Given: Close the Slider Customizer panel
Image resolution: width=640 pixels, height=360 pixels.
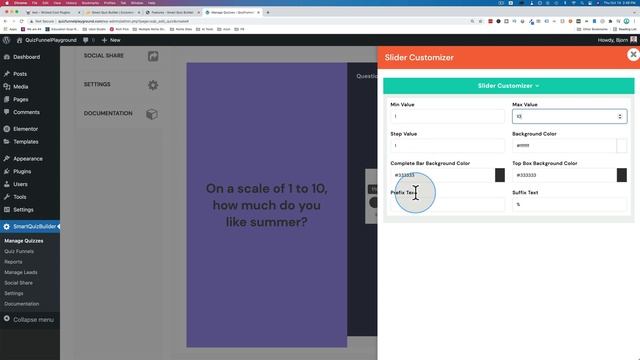Looking at the screenshot, I should pyautogui.click(x=633, y=54).
